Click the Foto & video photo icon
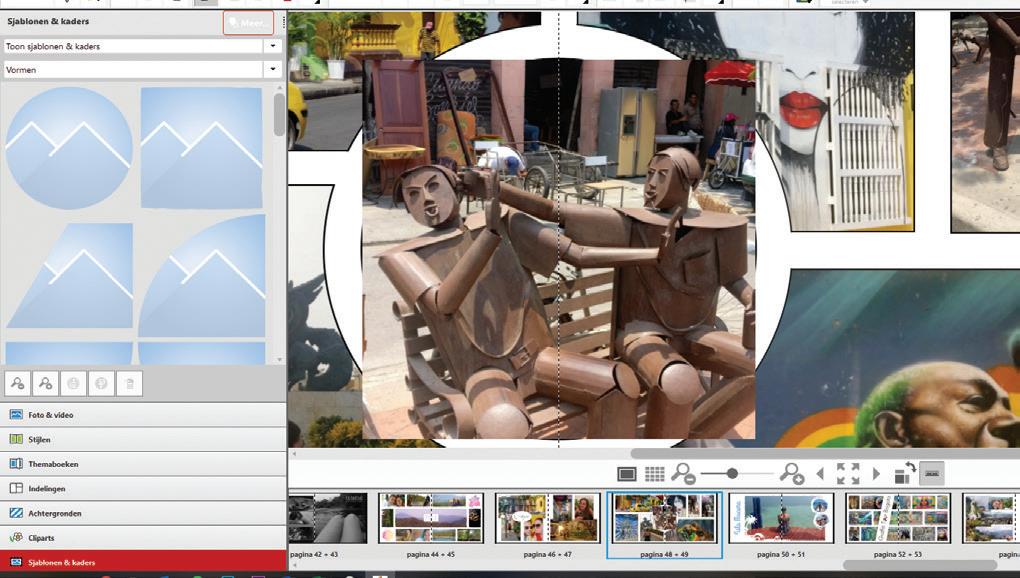 16,414
